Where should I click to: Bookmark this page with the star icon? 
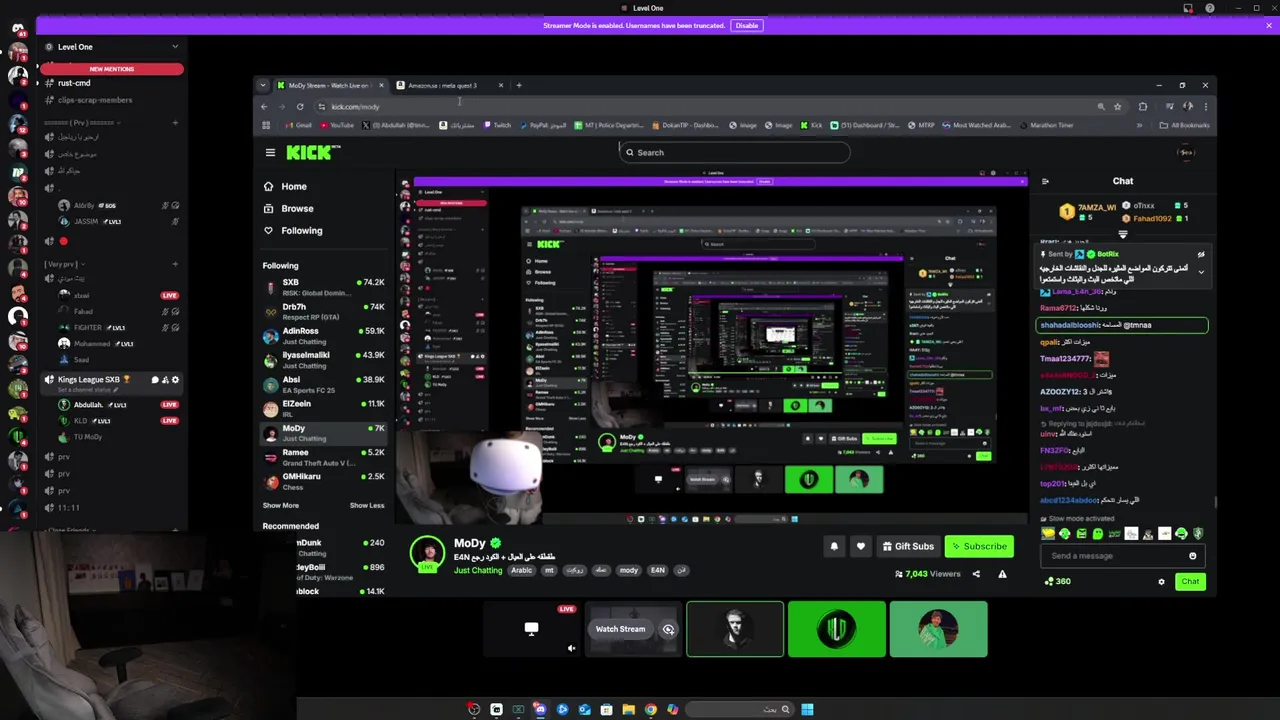pyautogui.click(x=1118, y=106)
